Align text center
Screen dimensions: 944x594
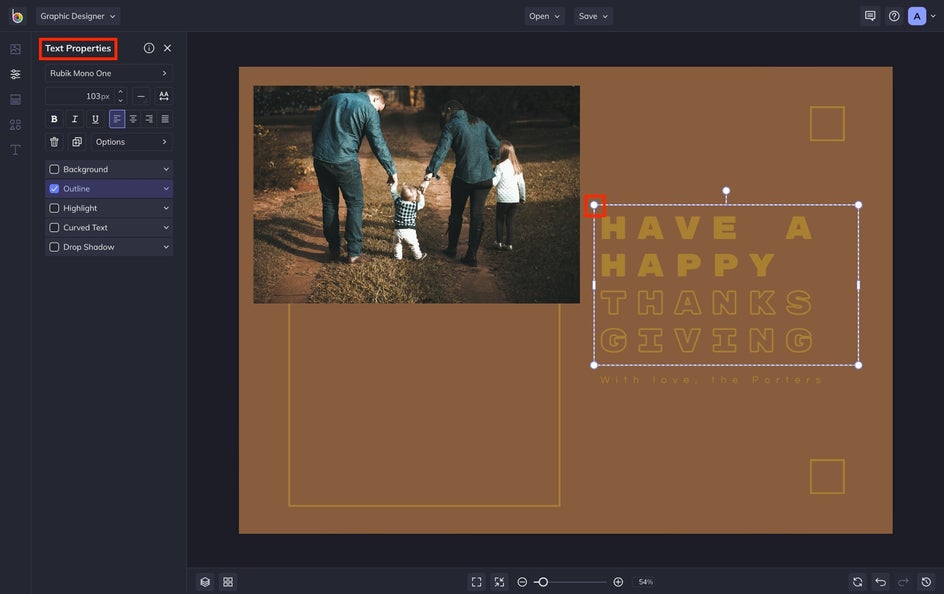coord(133,119)
